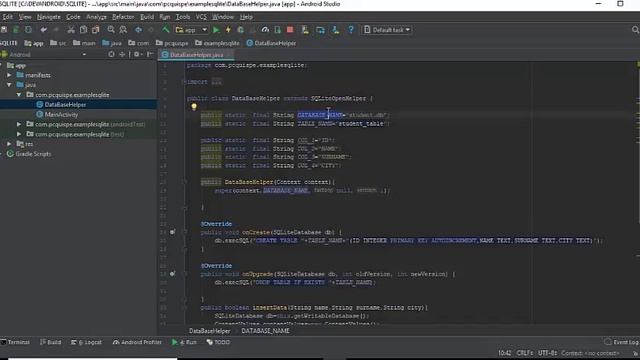The height and width of the screenshot is (360, 640).
Task: Click the Android Profiler gauge icon in toolbar
Action: 265,30
